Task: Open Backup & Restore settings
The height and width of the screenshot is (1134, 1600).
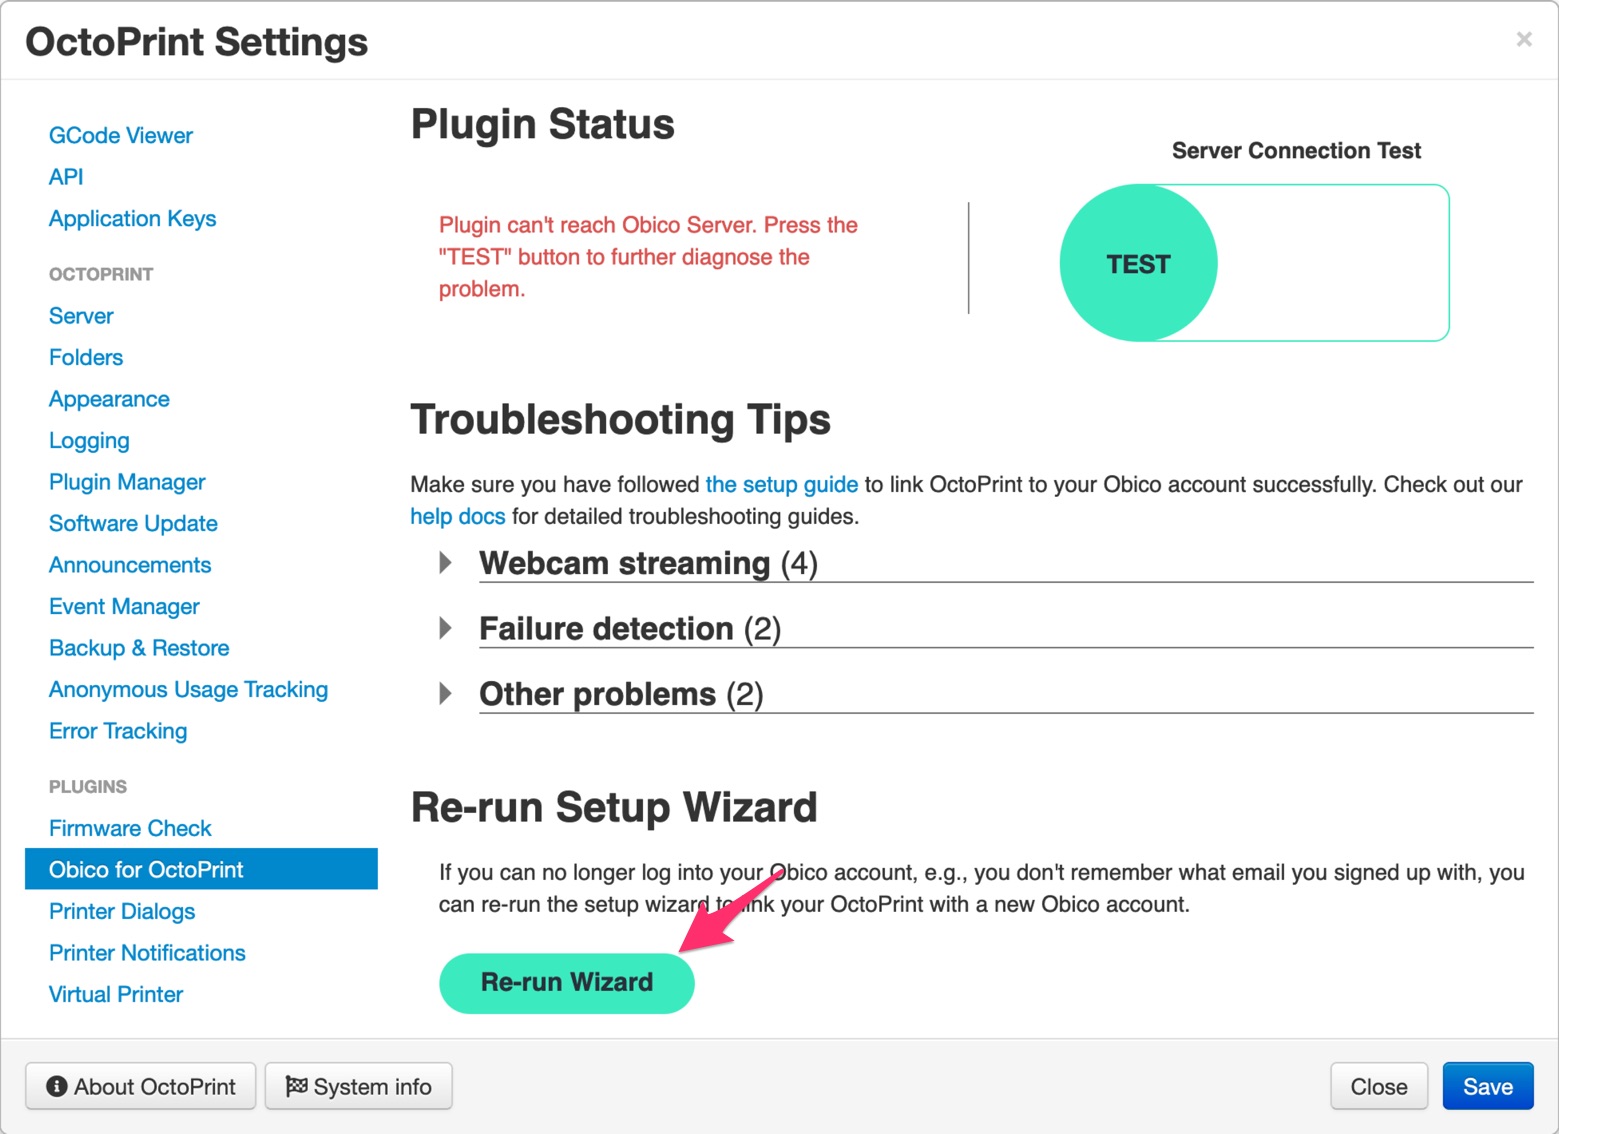Action: coord(139,648)
